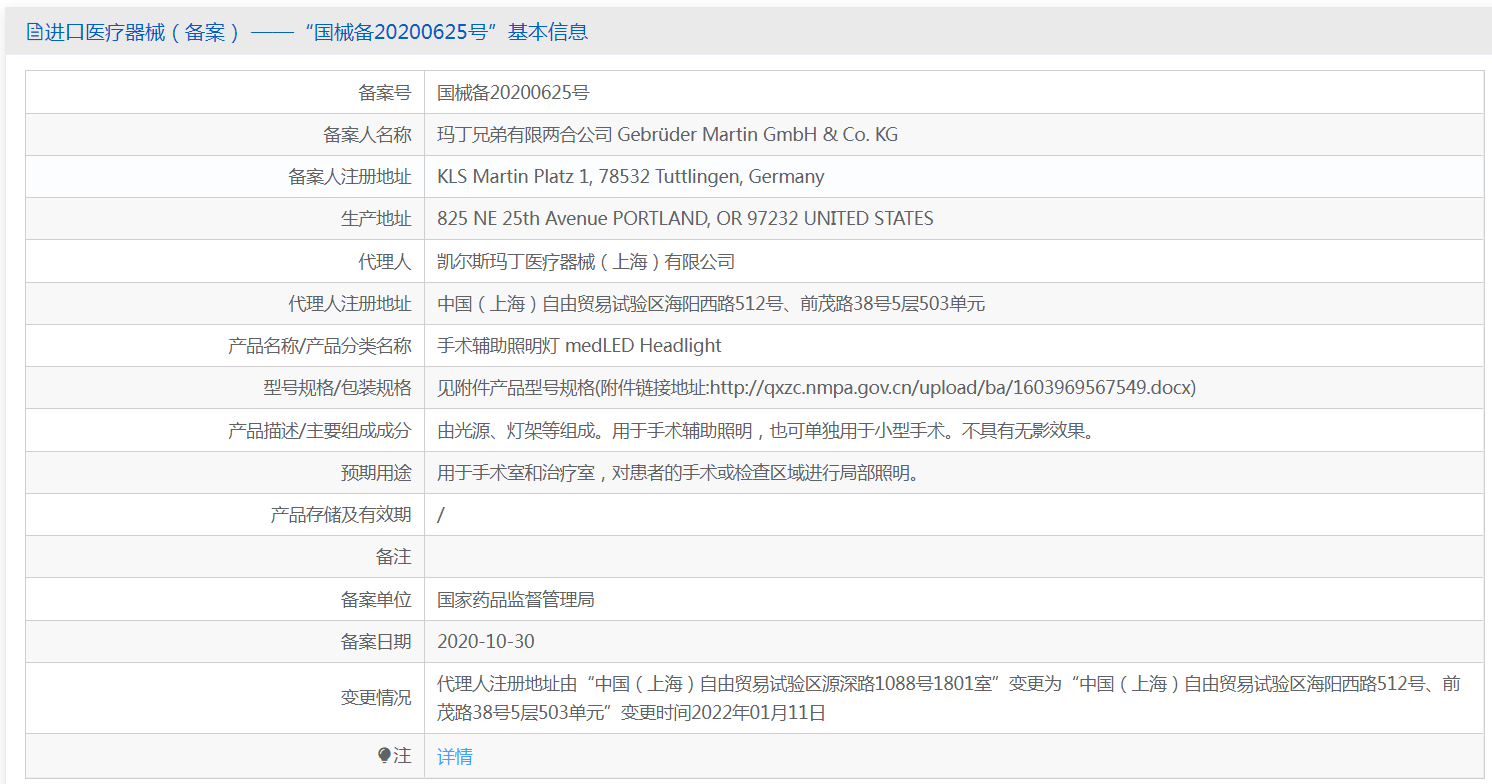Select agent name 凯尔斯玛丁医疗器械（上海）有限公司
The image size is (1492, 784).
(x=586, y=262)
